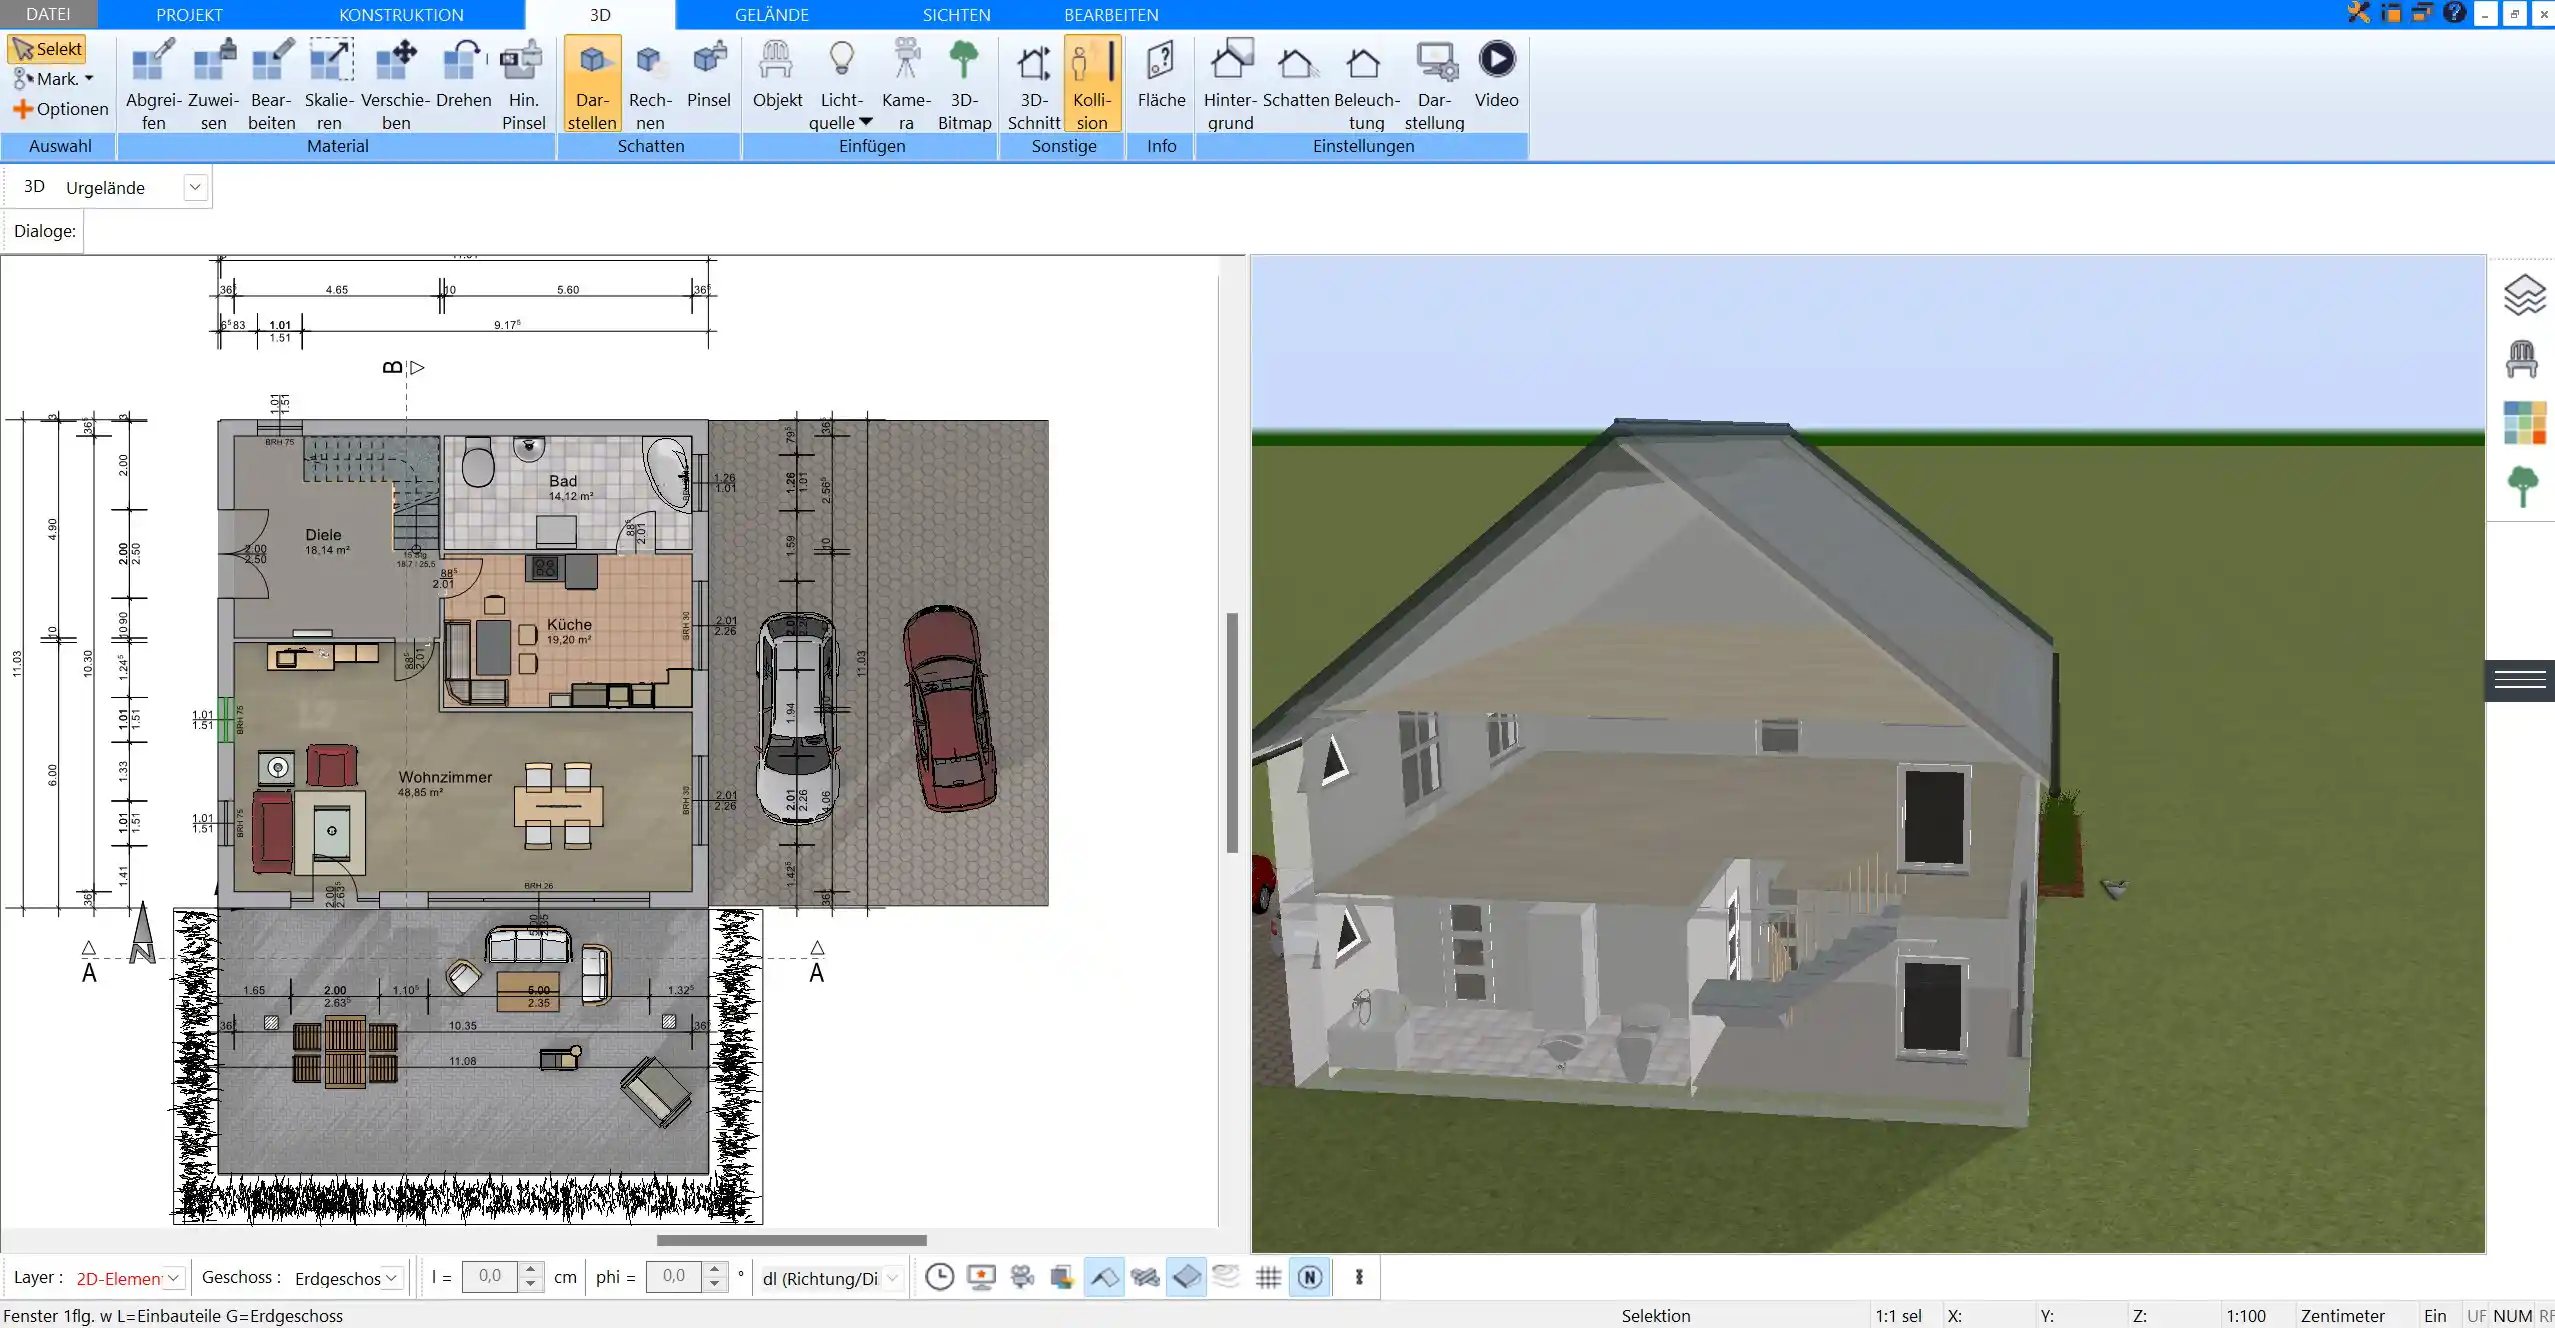Toggle the floor slab display button
This screenshot has width=2555, height=1328.
coord(1186,1277)
